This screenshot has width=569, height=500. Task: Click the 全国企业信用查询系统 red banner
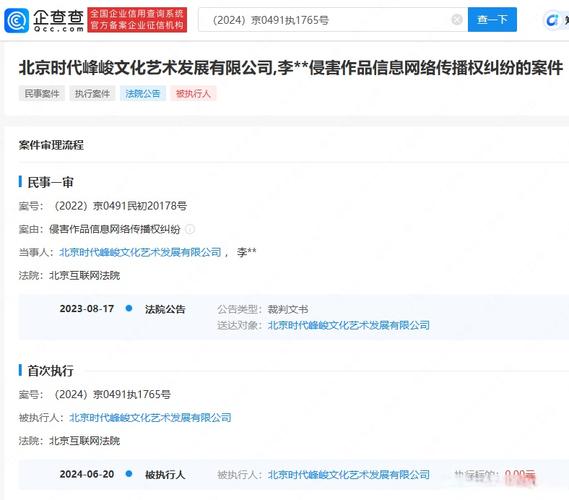click(137, 20)
